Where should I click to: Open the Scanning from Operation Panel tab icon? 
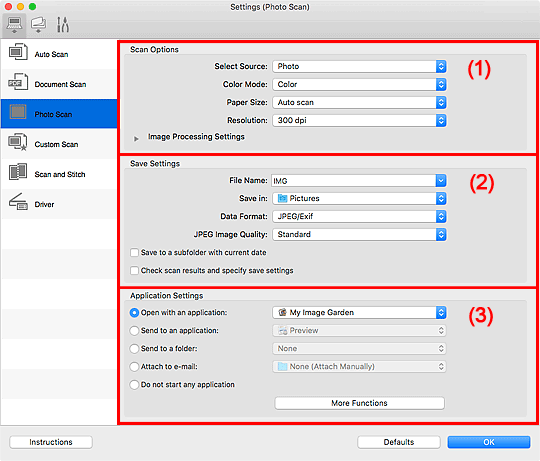tap(38, 25)
